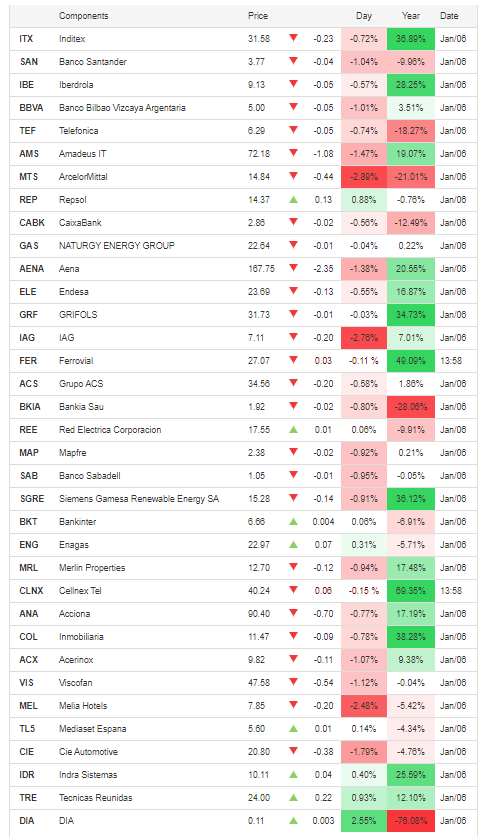This screenshot has width=484, height=837.
Task: Click the green up arrow in Repsol row
Action: 293,199
